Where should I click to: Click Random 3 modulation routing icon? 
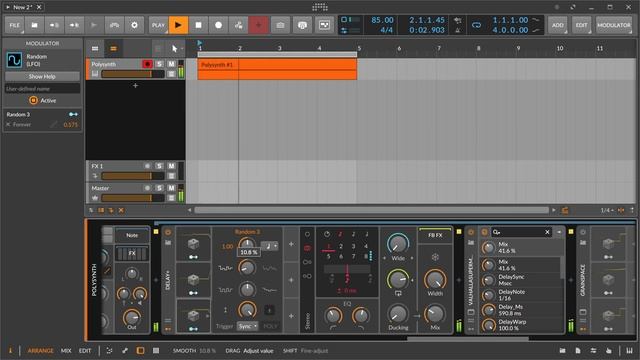pyautogui.click(x=73, y=115)
